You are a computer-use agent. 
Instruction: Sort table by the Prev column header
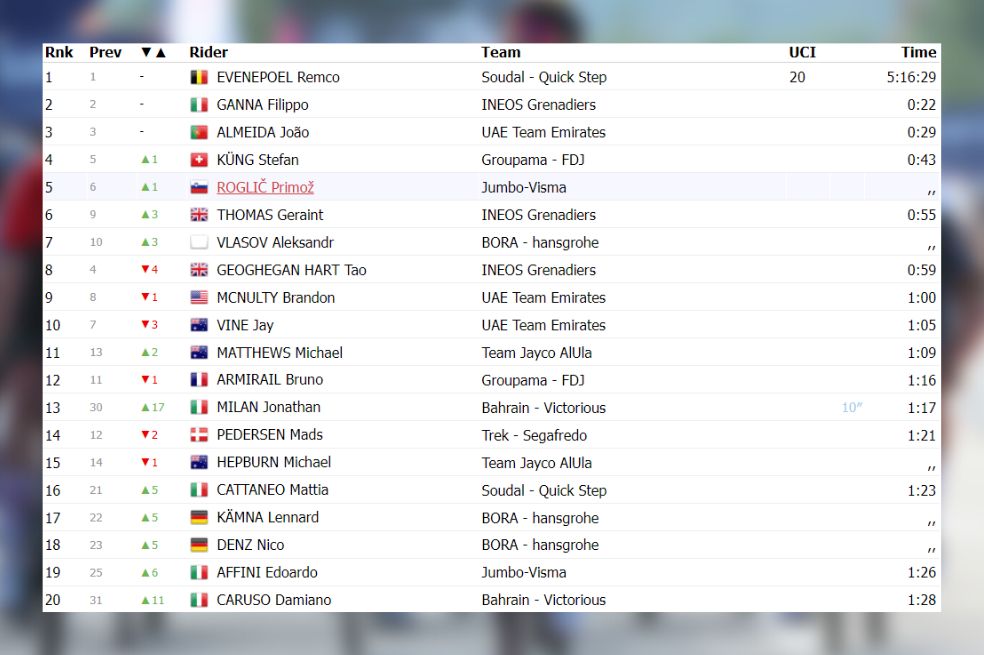coord(105,52)
